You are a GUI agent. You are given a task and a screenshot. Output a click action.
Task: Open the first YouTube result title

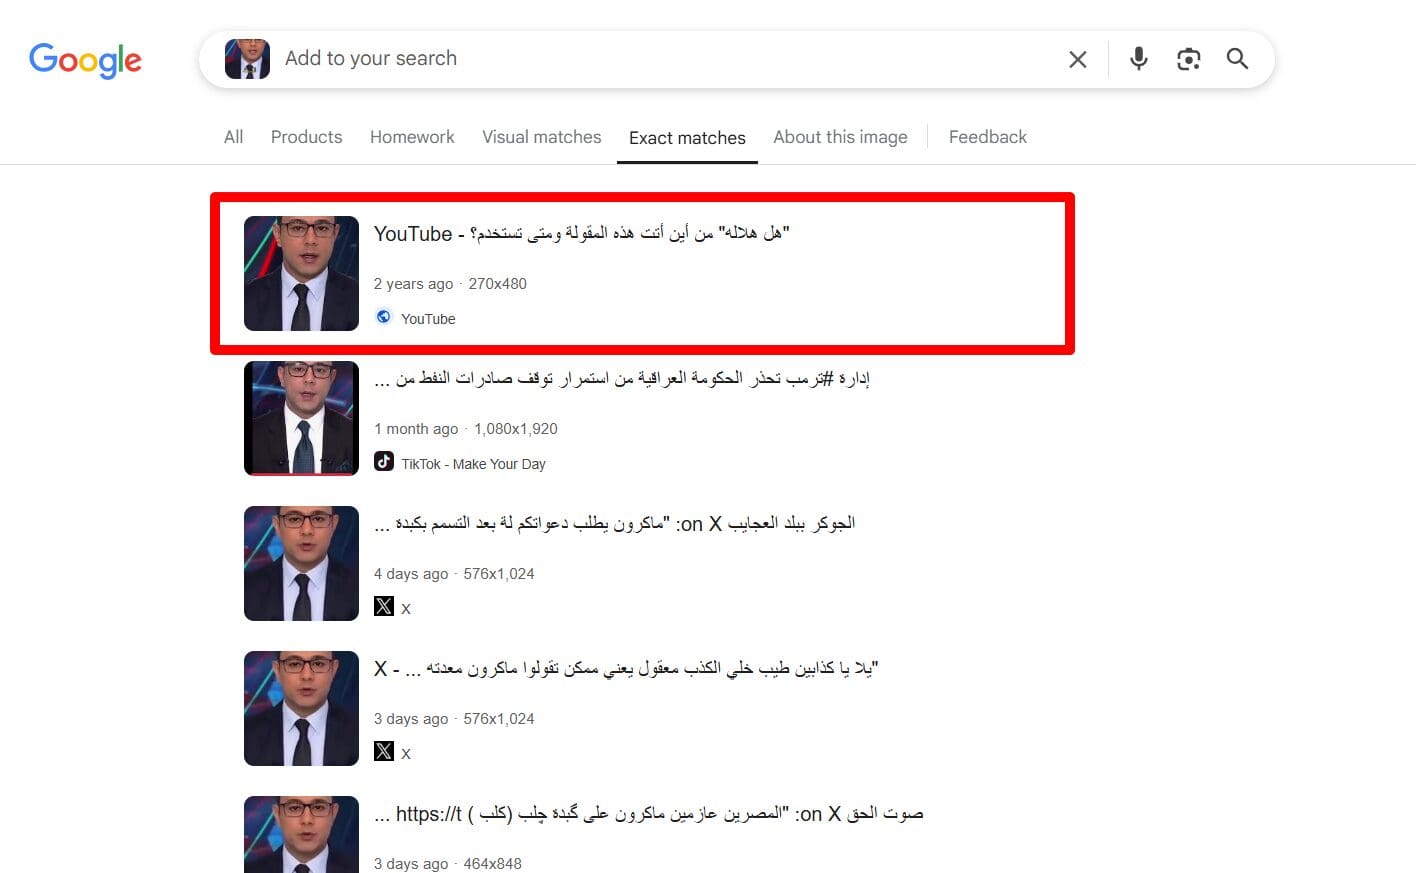tap(582, 233)
